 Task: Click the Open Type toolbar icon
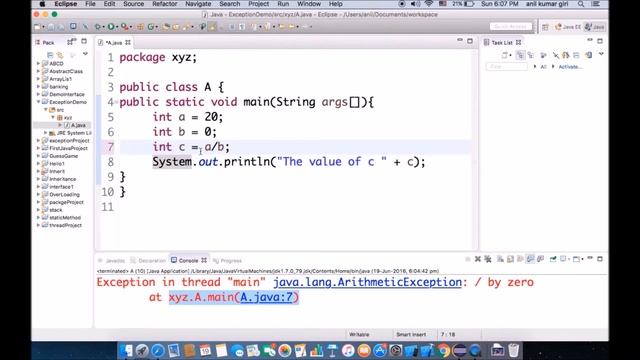pos(166,27)
